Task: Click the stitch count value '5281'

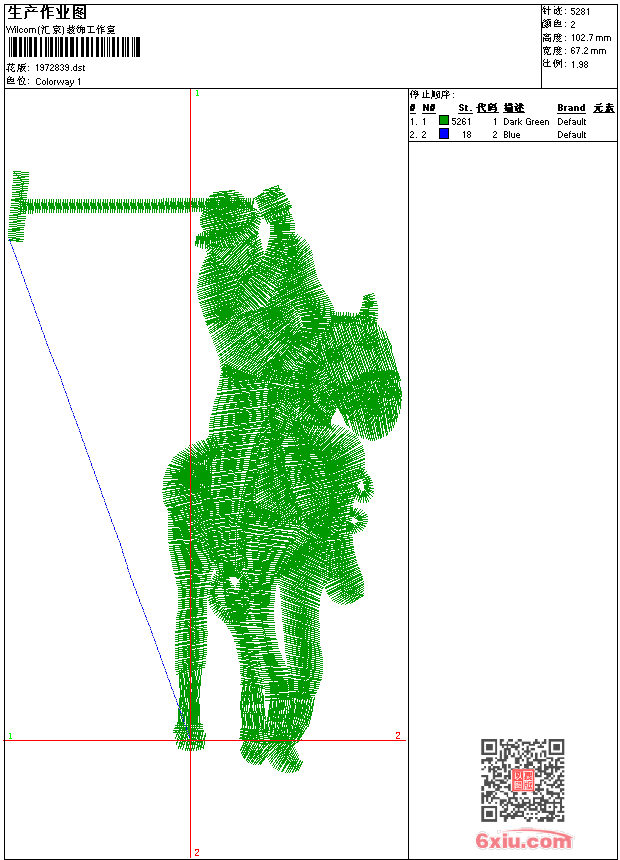Action: point(580,12)
